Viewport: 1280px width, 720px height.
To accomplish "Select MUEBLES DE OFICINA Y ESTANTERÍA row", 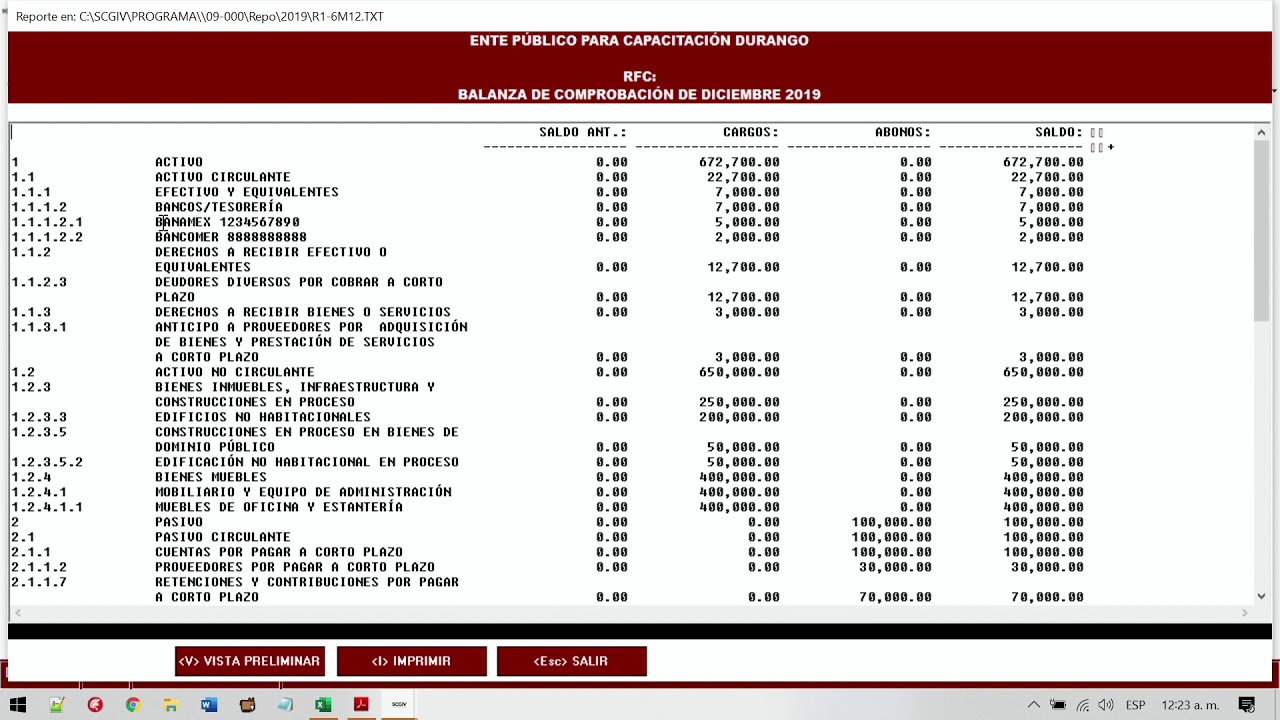I will [x=279, y=507].
